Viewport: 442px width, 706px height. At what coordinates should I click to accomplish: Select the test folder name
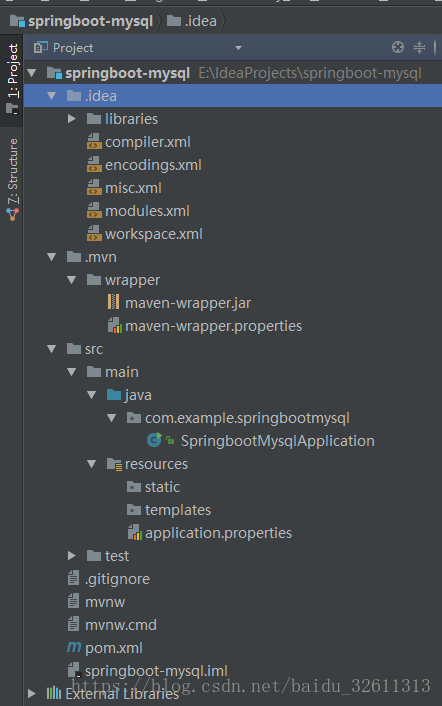[117, 556]
